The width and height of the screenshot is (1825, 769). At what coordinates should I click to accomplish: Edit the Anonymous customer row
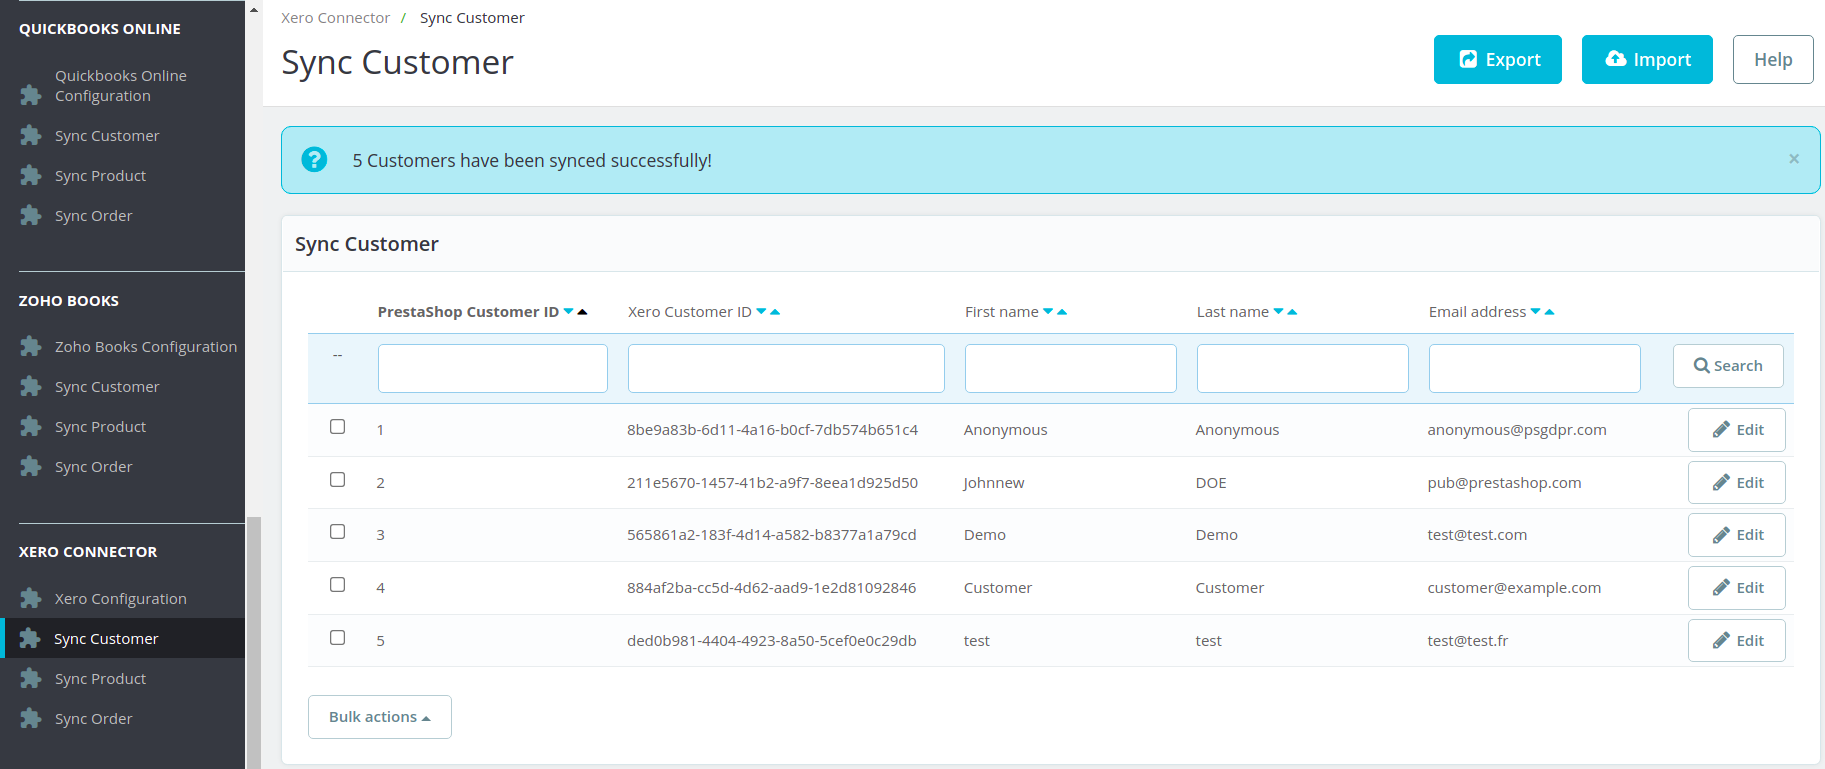[x=1737, y=429]
